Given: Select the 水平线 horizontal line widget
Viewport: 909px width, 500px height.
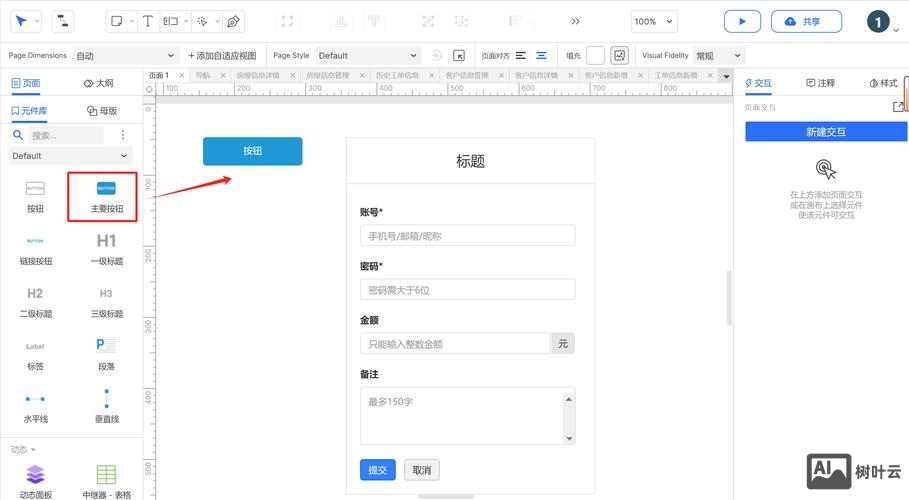Looking at the screenshot, I should pos(35,408).
